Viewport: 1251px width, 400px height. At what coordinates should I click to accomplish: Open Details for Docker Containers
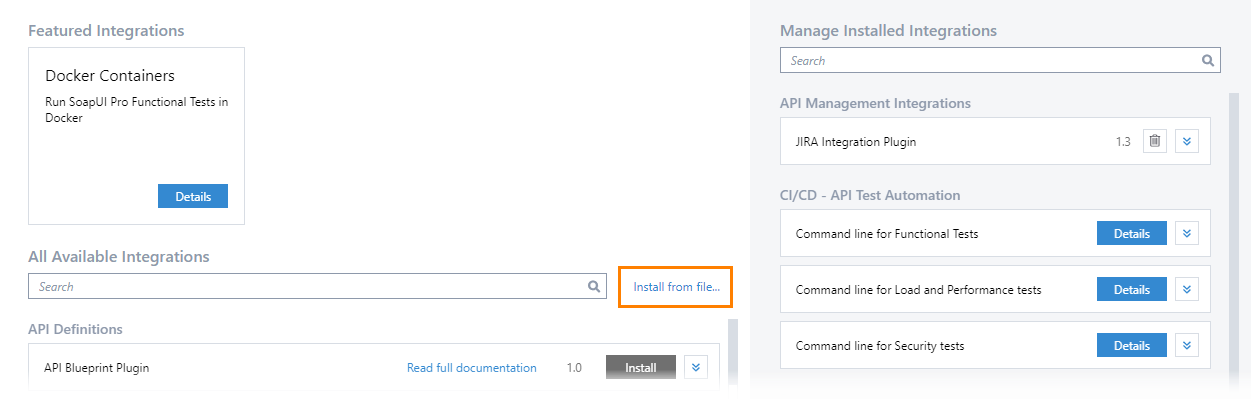193,196
